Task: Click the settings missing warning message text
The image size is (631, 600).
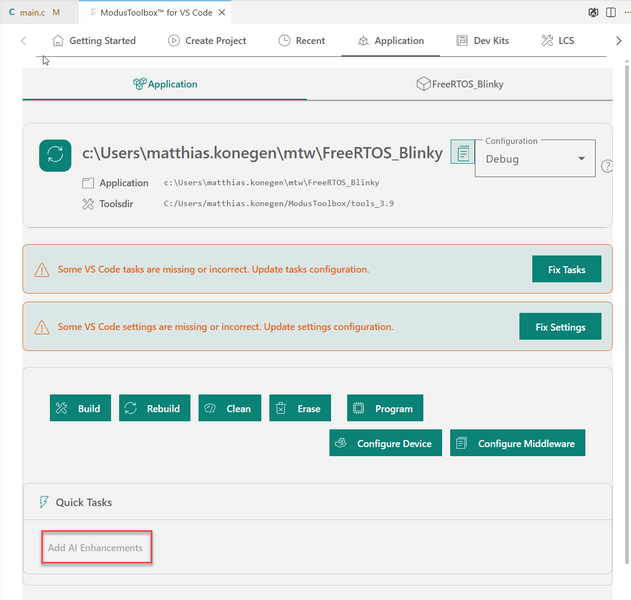Action: 225,327
